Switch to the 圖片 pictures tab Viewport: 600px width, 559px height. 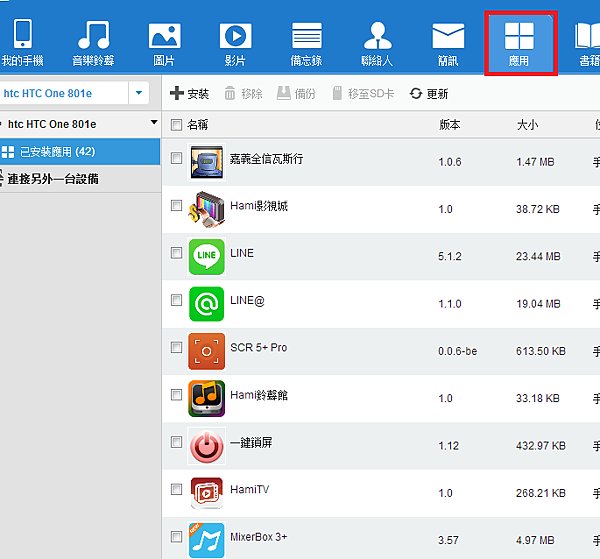coord(164,43)
